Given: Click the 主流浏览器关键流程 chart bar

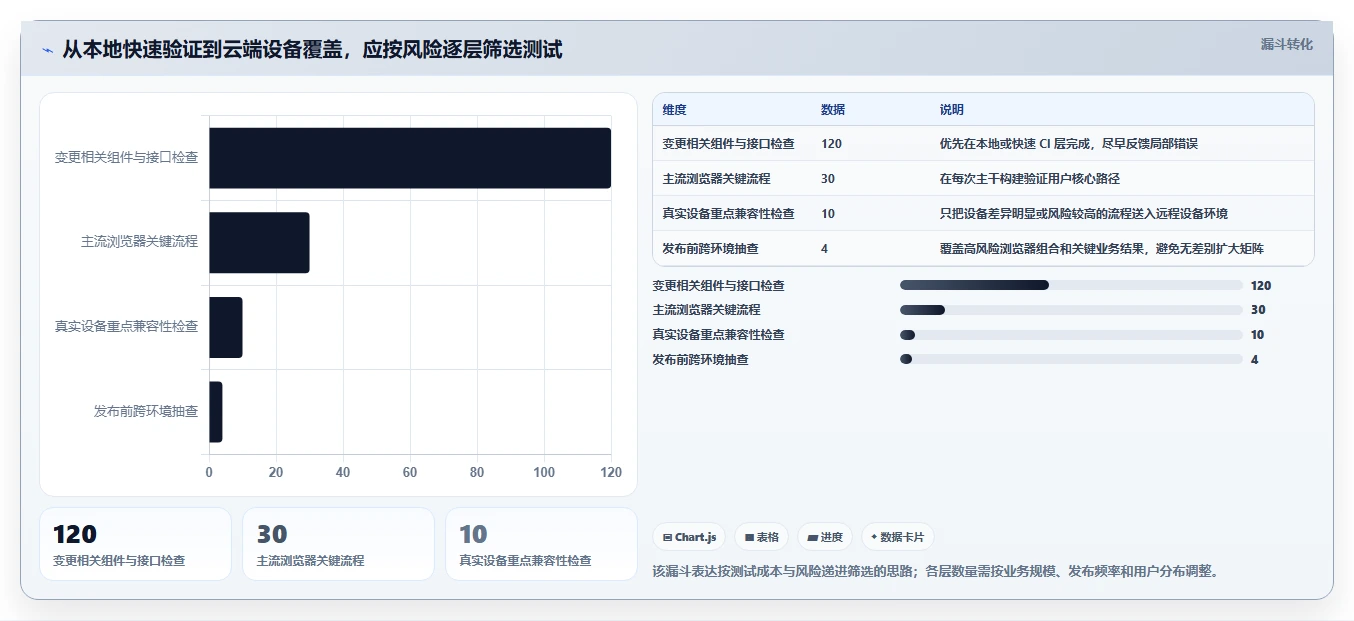Looking at the screenshot, I should pyautogui.click(x=259, y=242).
